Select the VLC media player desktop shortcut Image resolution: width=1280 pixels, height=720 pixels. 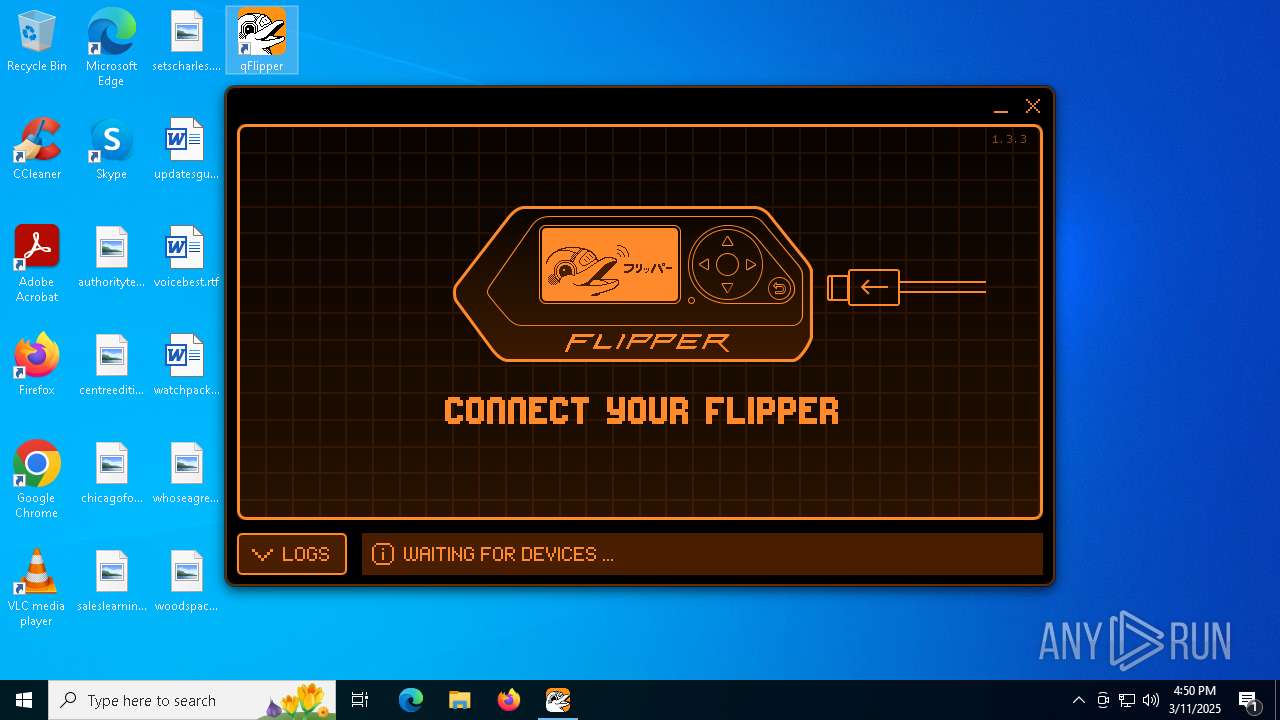coord(37,587)
